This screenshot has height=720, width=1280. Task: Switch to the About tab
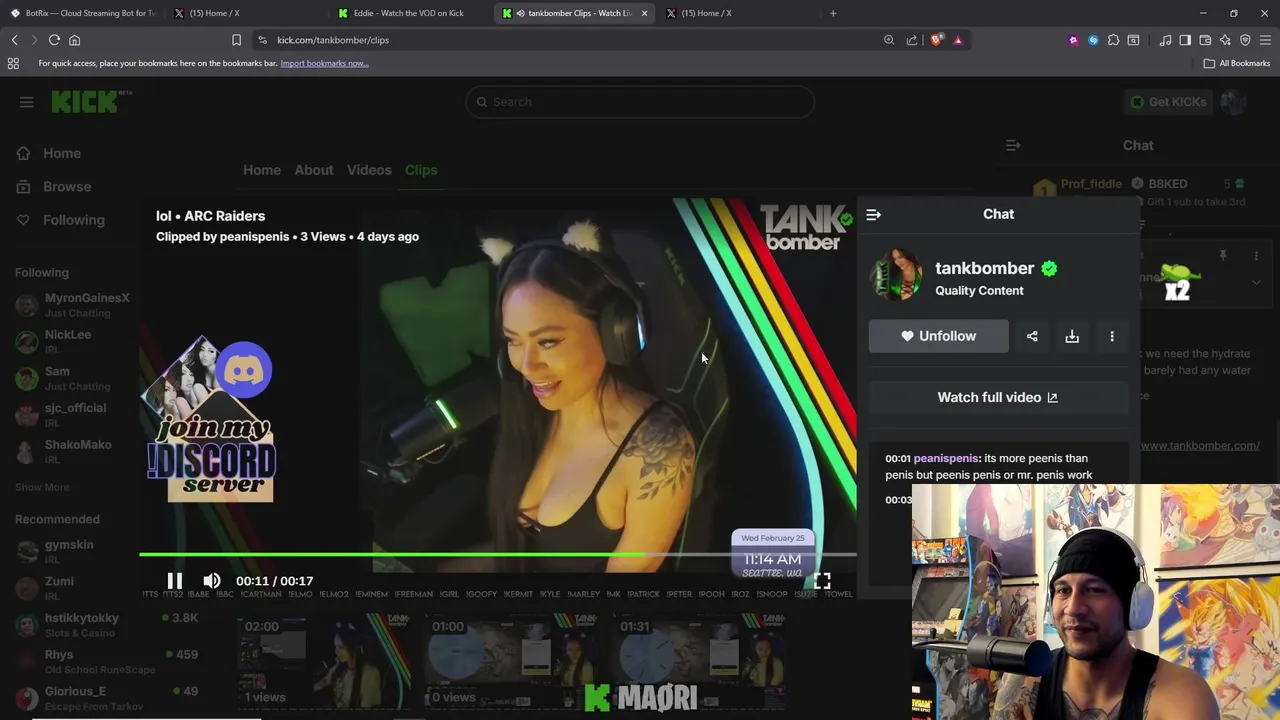314,170
